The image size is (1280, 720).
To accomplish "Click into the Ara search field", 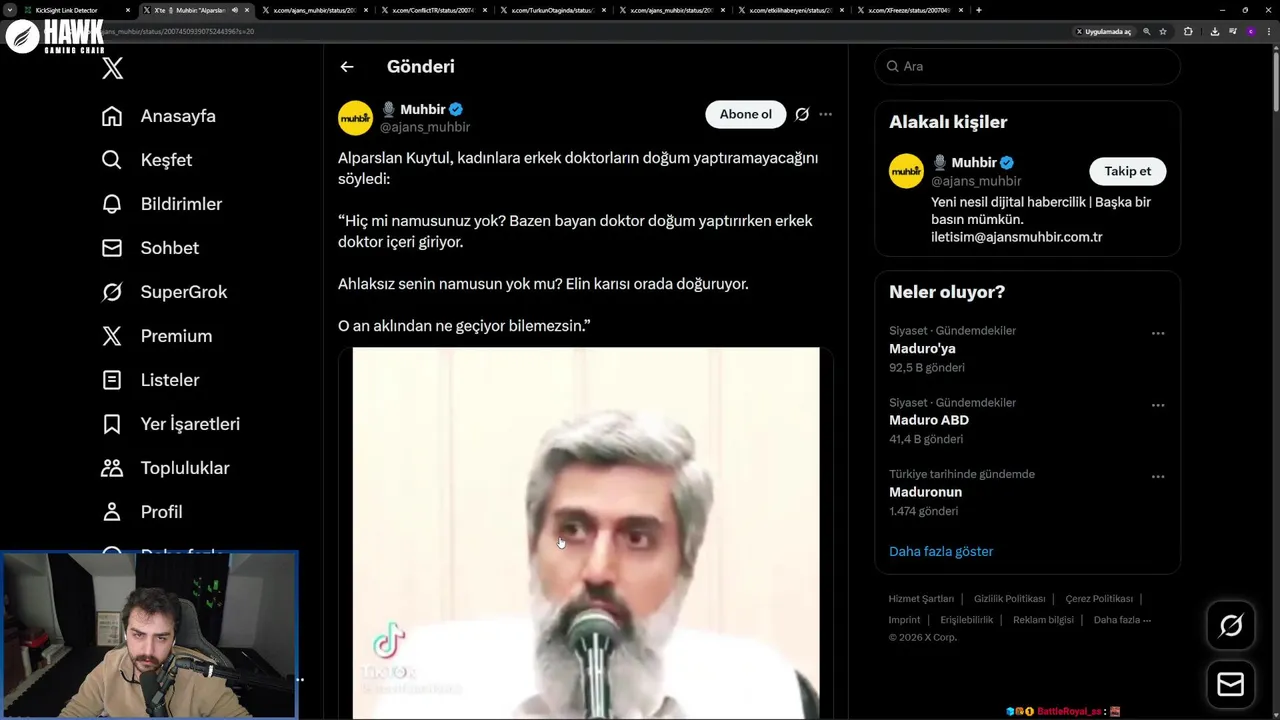I will pos(1027,66).
